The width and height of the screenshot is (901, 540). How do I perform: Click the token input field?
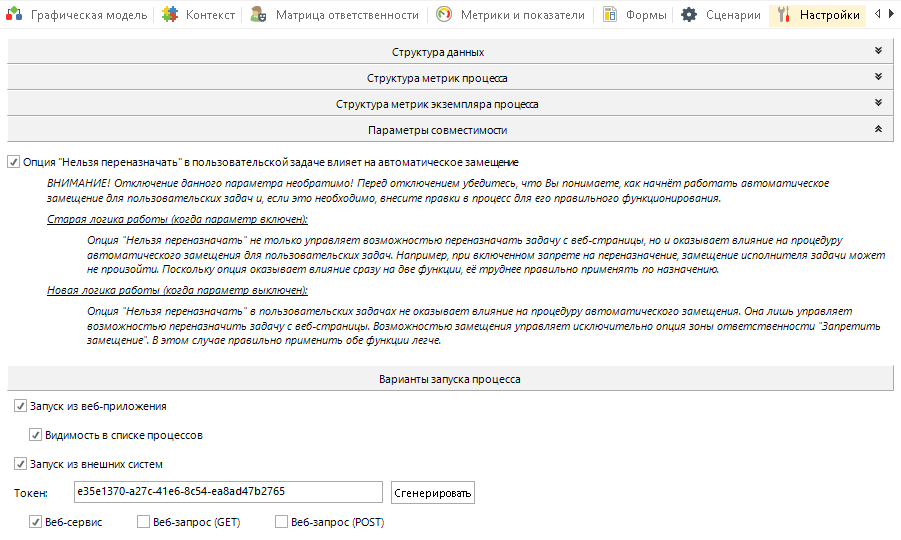(x=228, y=492)
